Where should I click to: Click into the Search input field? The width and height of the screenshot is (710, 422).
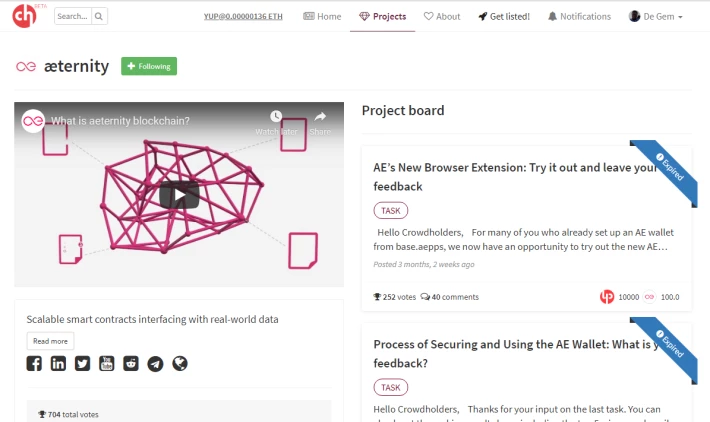pyautogui.click(x=73, y=16)
